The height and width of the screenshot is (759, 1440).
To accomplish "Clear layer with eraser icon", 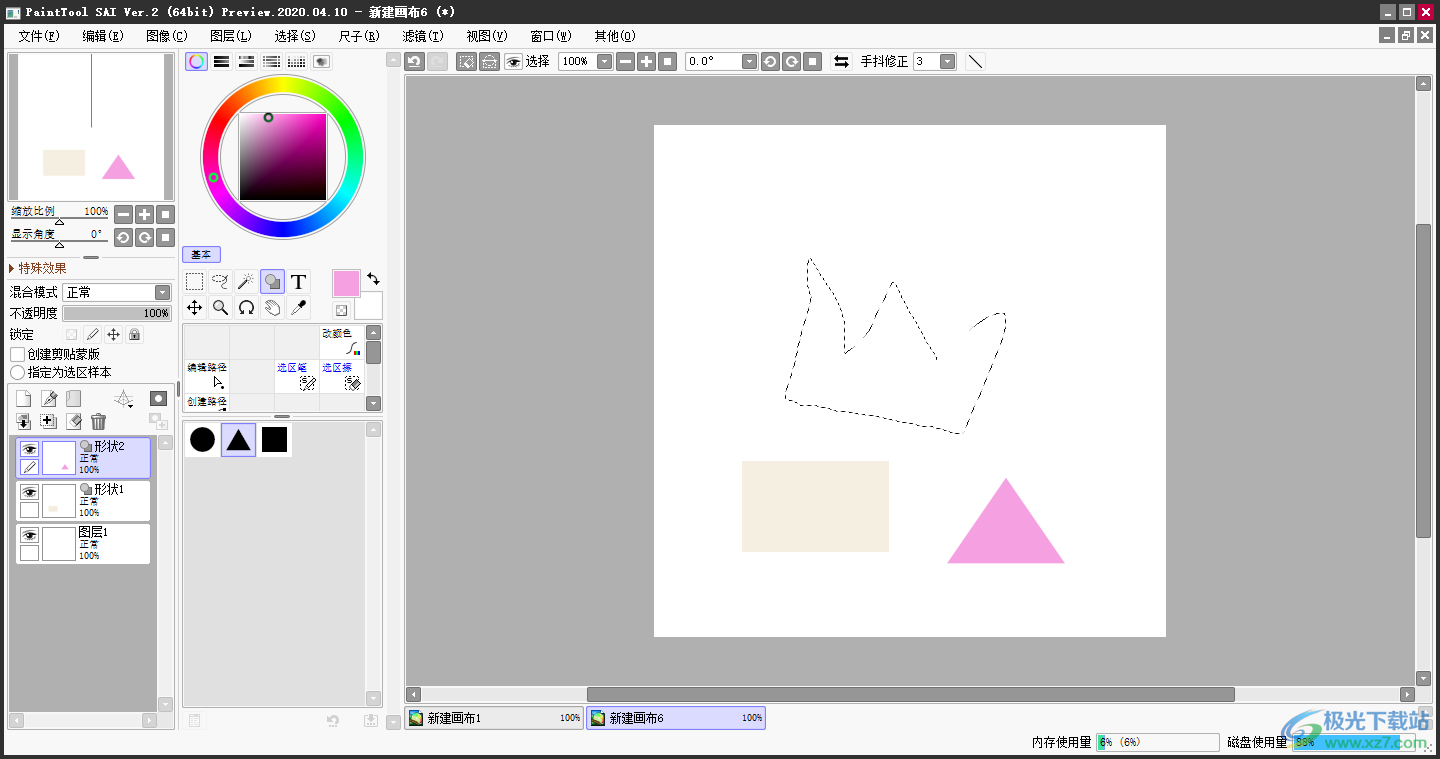I will [73, 422].
